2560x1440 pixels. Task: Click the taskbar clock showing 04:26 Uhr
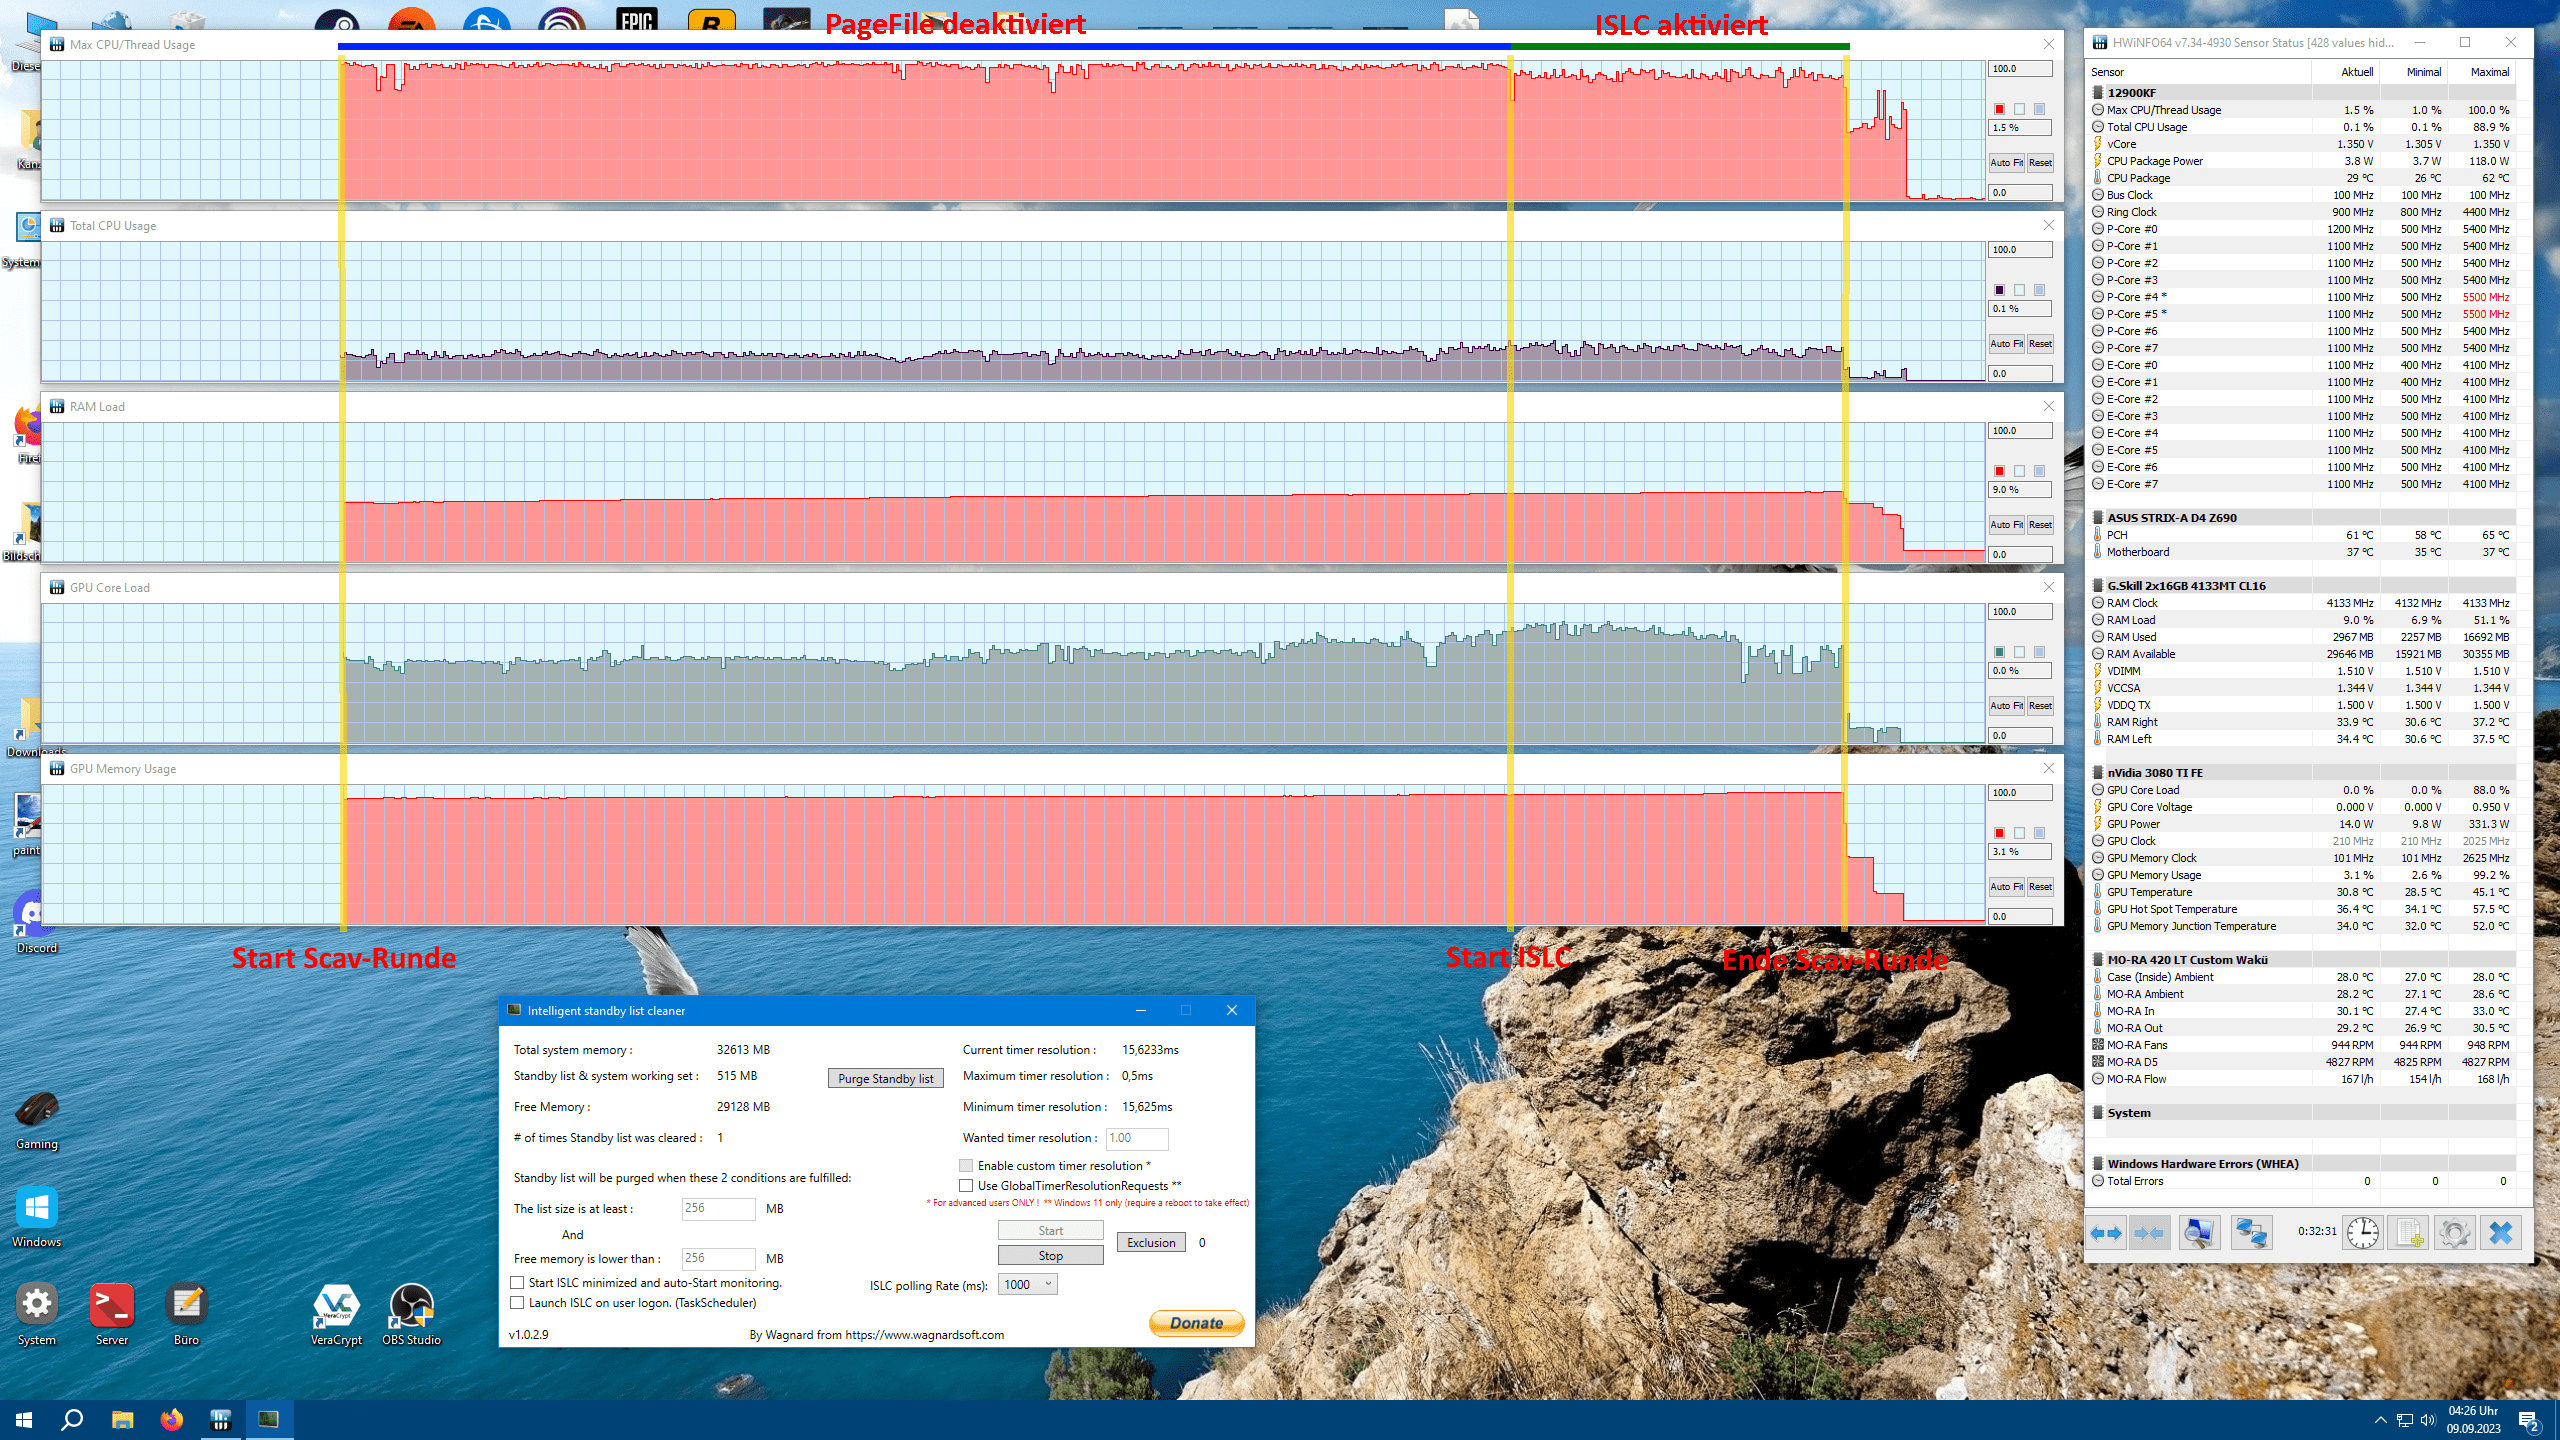point(2474,1420)
